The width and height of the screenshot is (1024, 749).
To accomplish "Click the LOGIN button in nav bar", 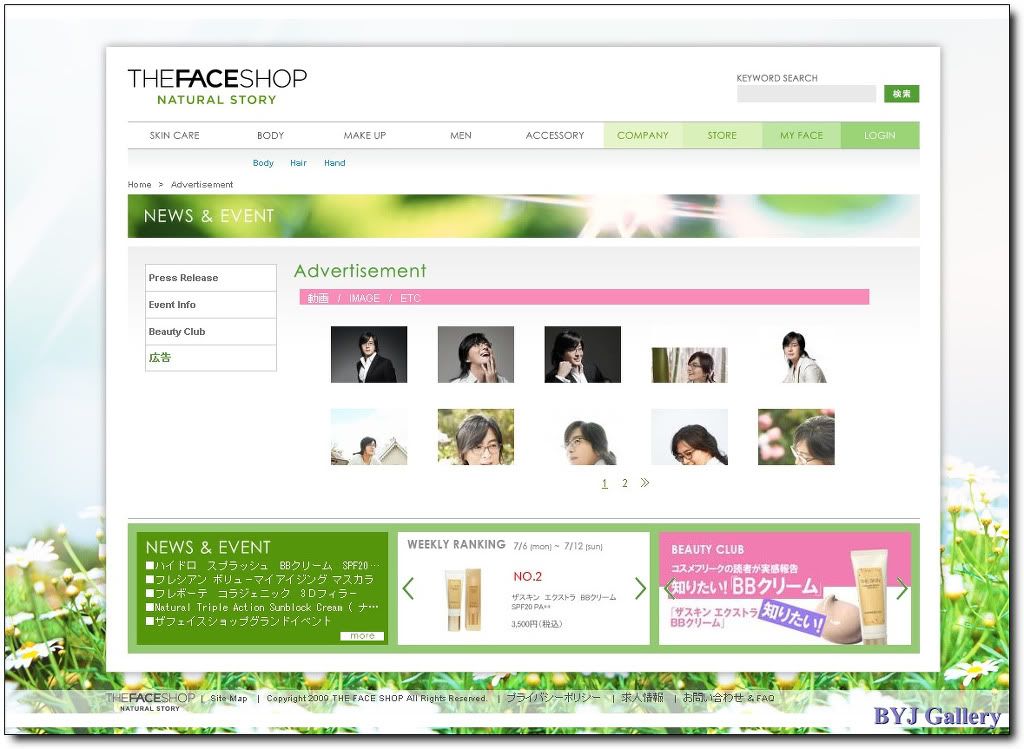I will click(x=880, y=135).
